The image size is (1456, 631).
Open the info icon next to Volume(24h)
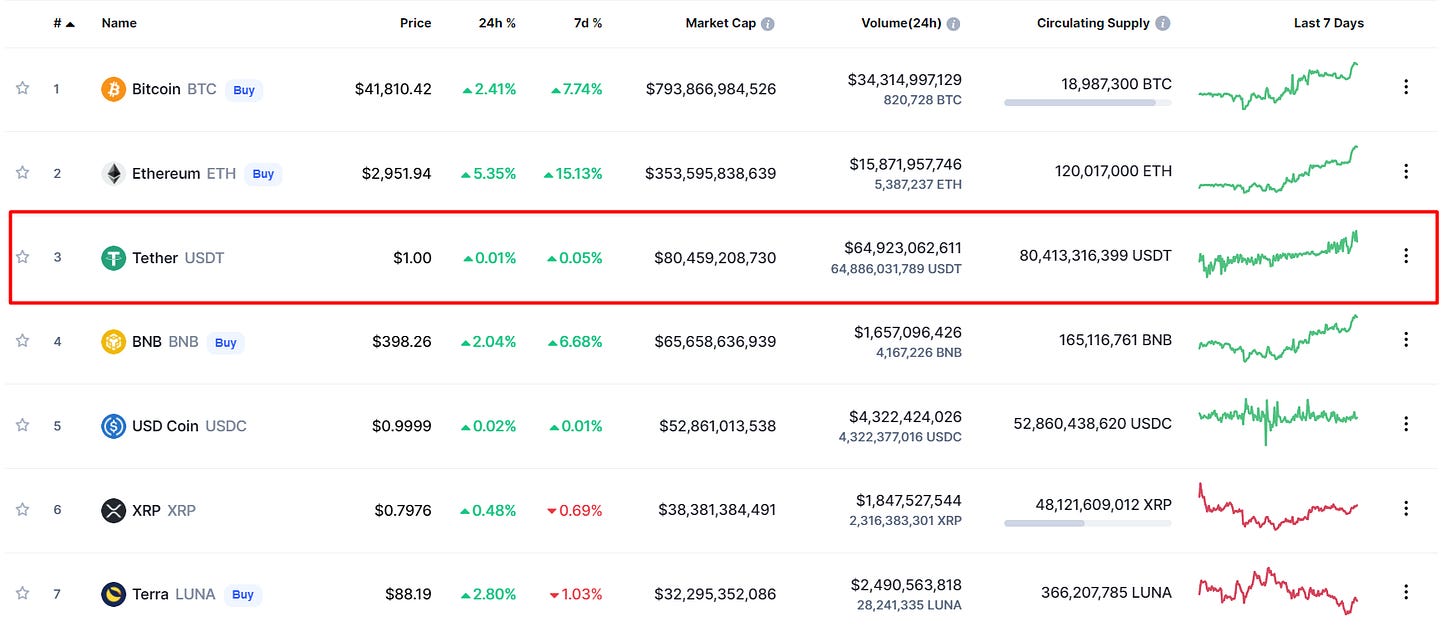pyautogui.click(x=954, y=23)
